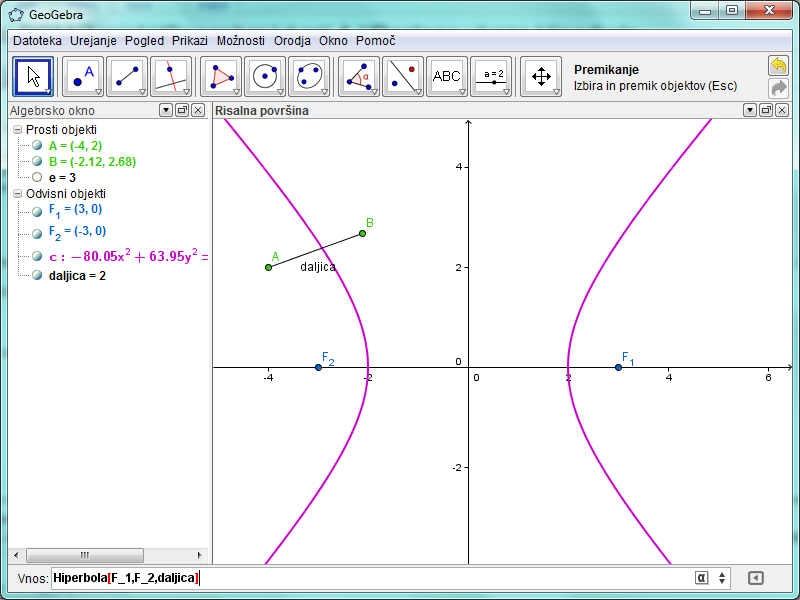Toggle visibility of daljica = 2
800x600 pixels.
point(37,275)
